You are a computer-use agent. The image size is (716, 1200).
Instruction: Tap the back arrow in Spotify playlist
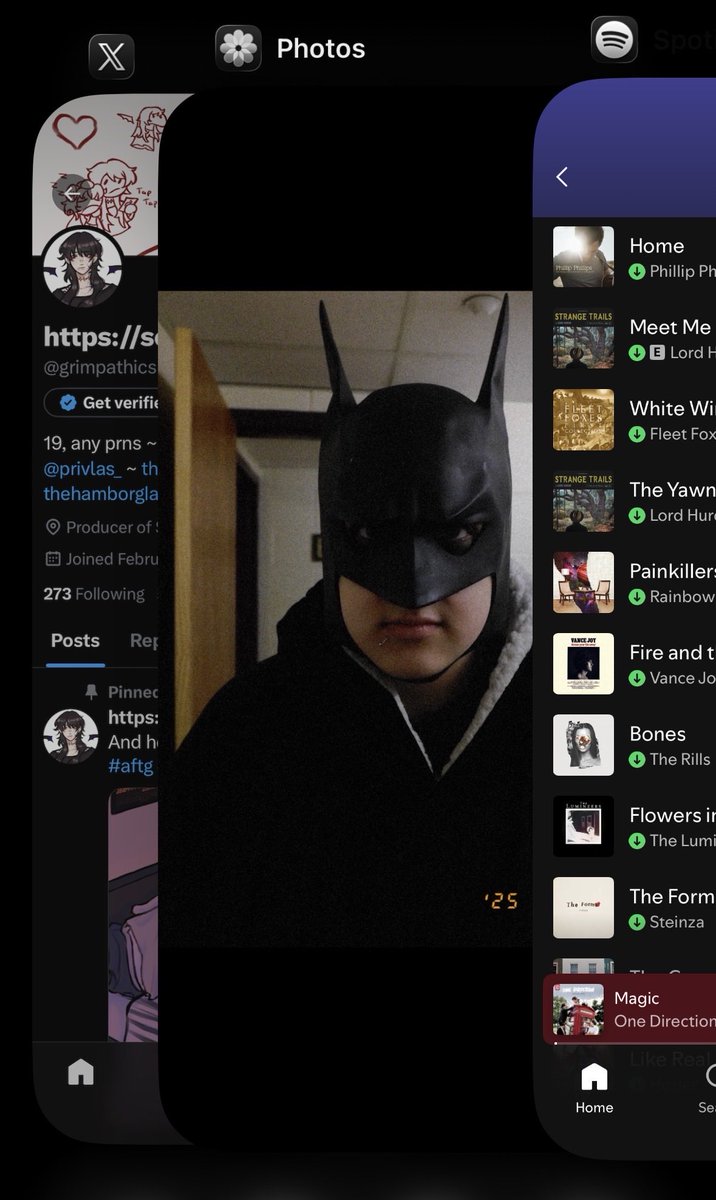[562, 177]
